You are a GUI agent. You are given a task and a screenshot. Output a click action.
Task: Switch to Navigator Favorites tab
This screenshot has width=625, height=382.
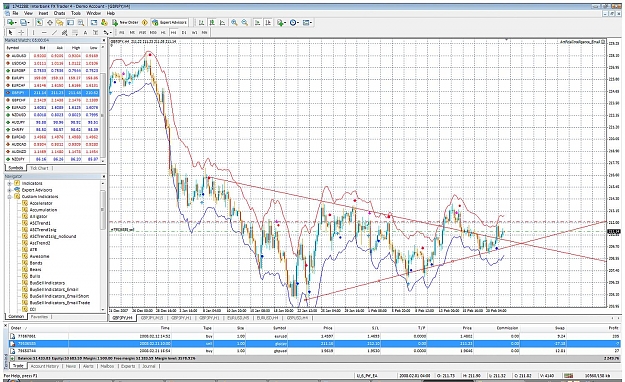(x=39, y=317)
